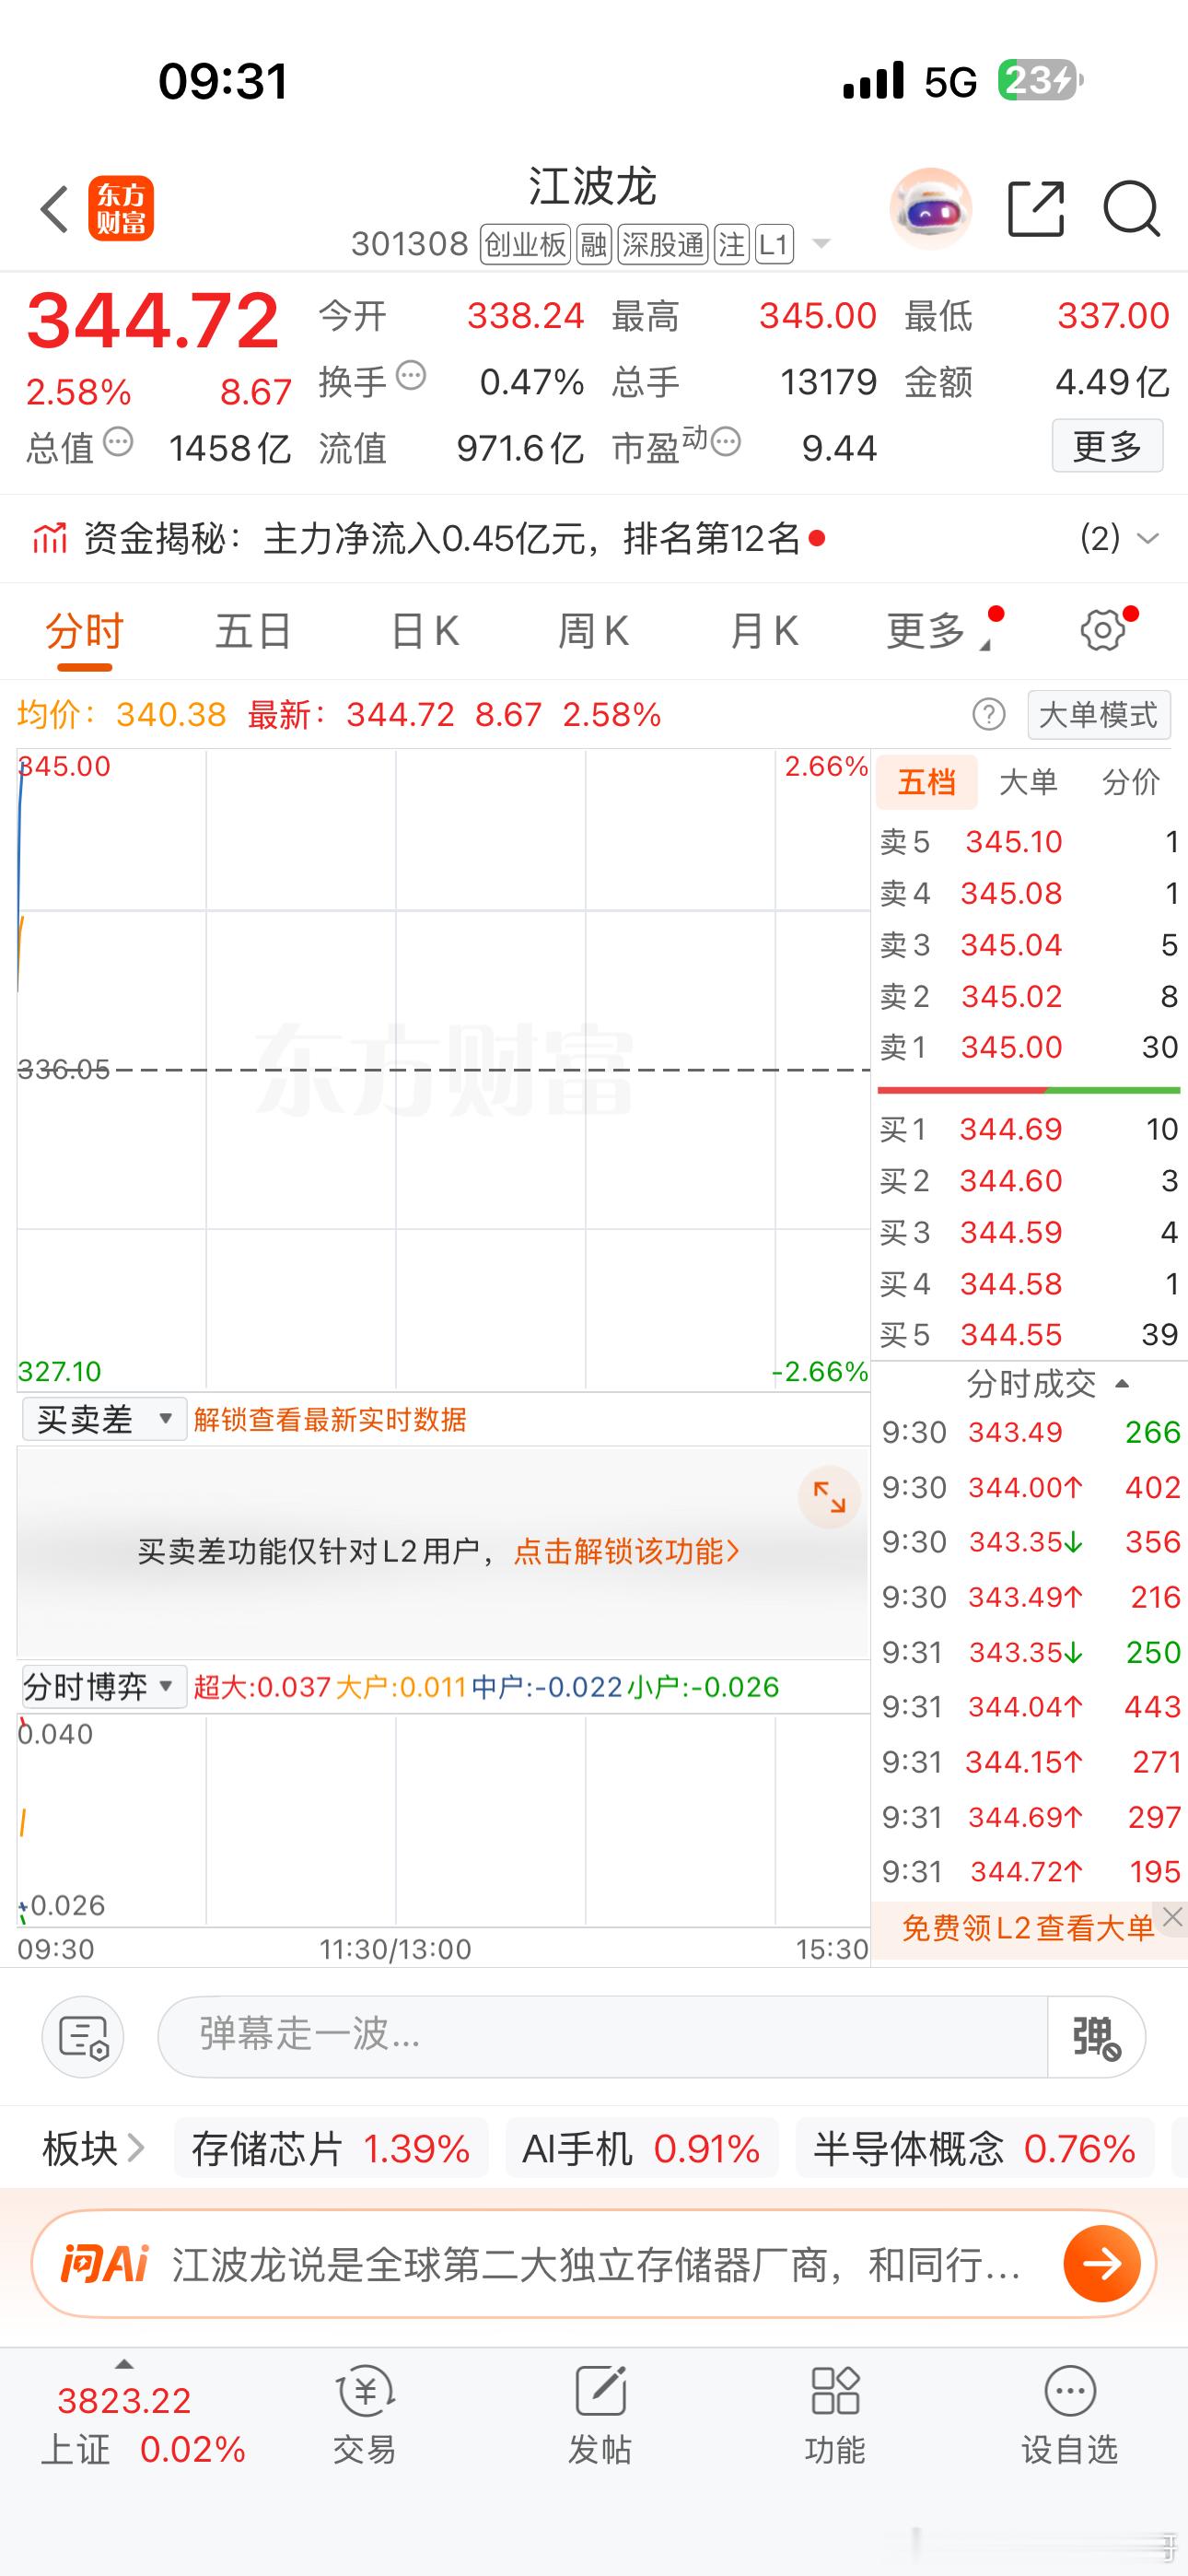Tap the 创业板 tag
This screenshot has width=1188, height=2576.
click(525, 244)
